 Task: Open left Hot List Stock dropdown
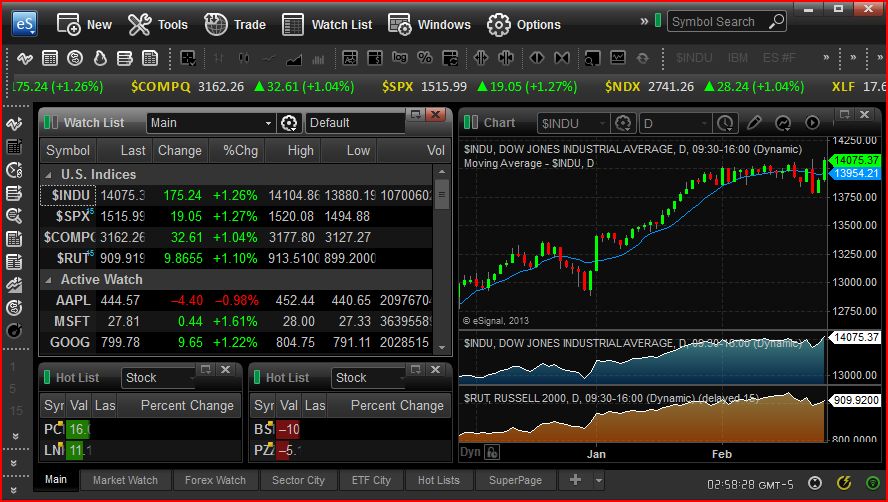(x=158, y=377)
